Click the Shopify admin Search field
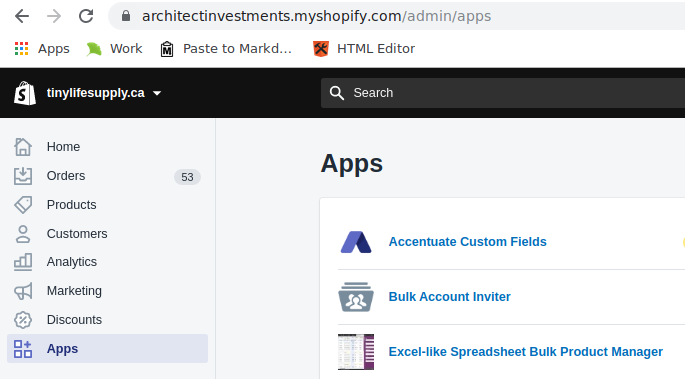The width and height of the screenshot is (685, 379). (x=503, y=93)
